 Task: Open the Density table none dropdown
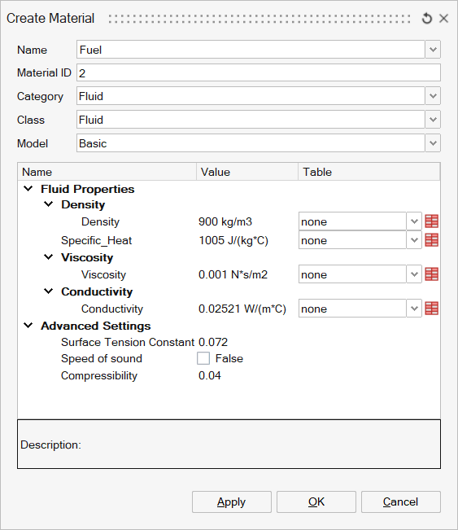[414, 222]
